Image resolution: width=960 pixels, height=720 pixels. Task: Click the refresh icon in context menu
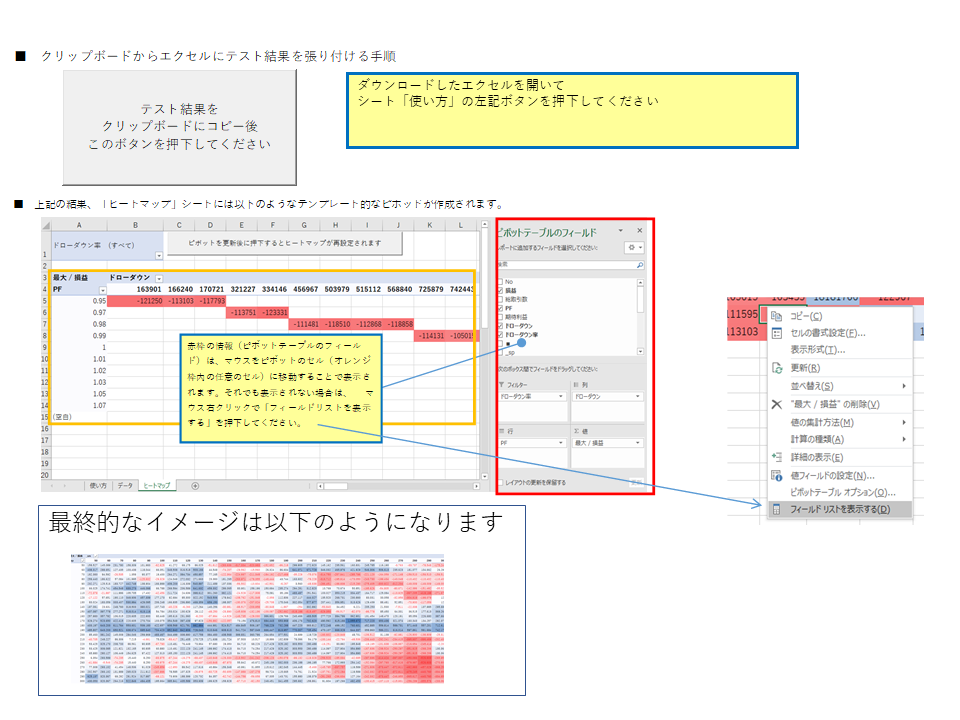tap(776, 368)
